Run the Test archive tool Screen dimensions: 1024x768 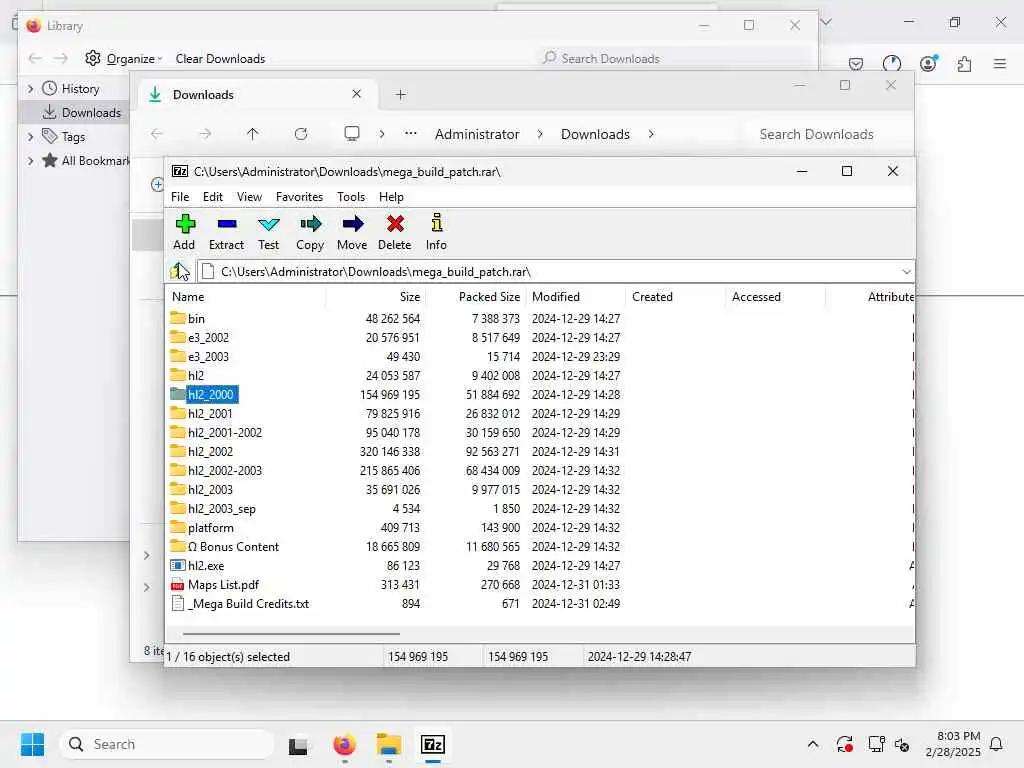pos(268,232)
